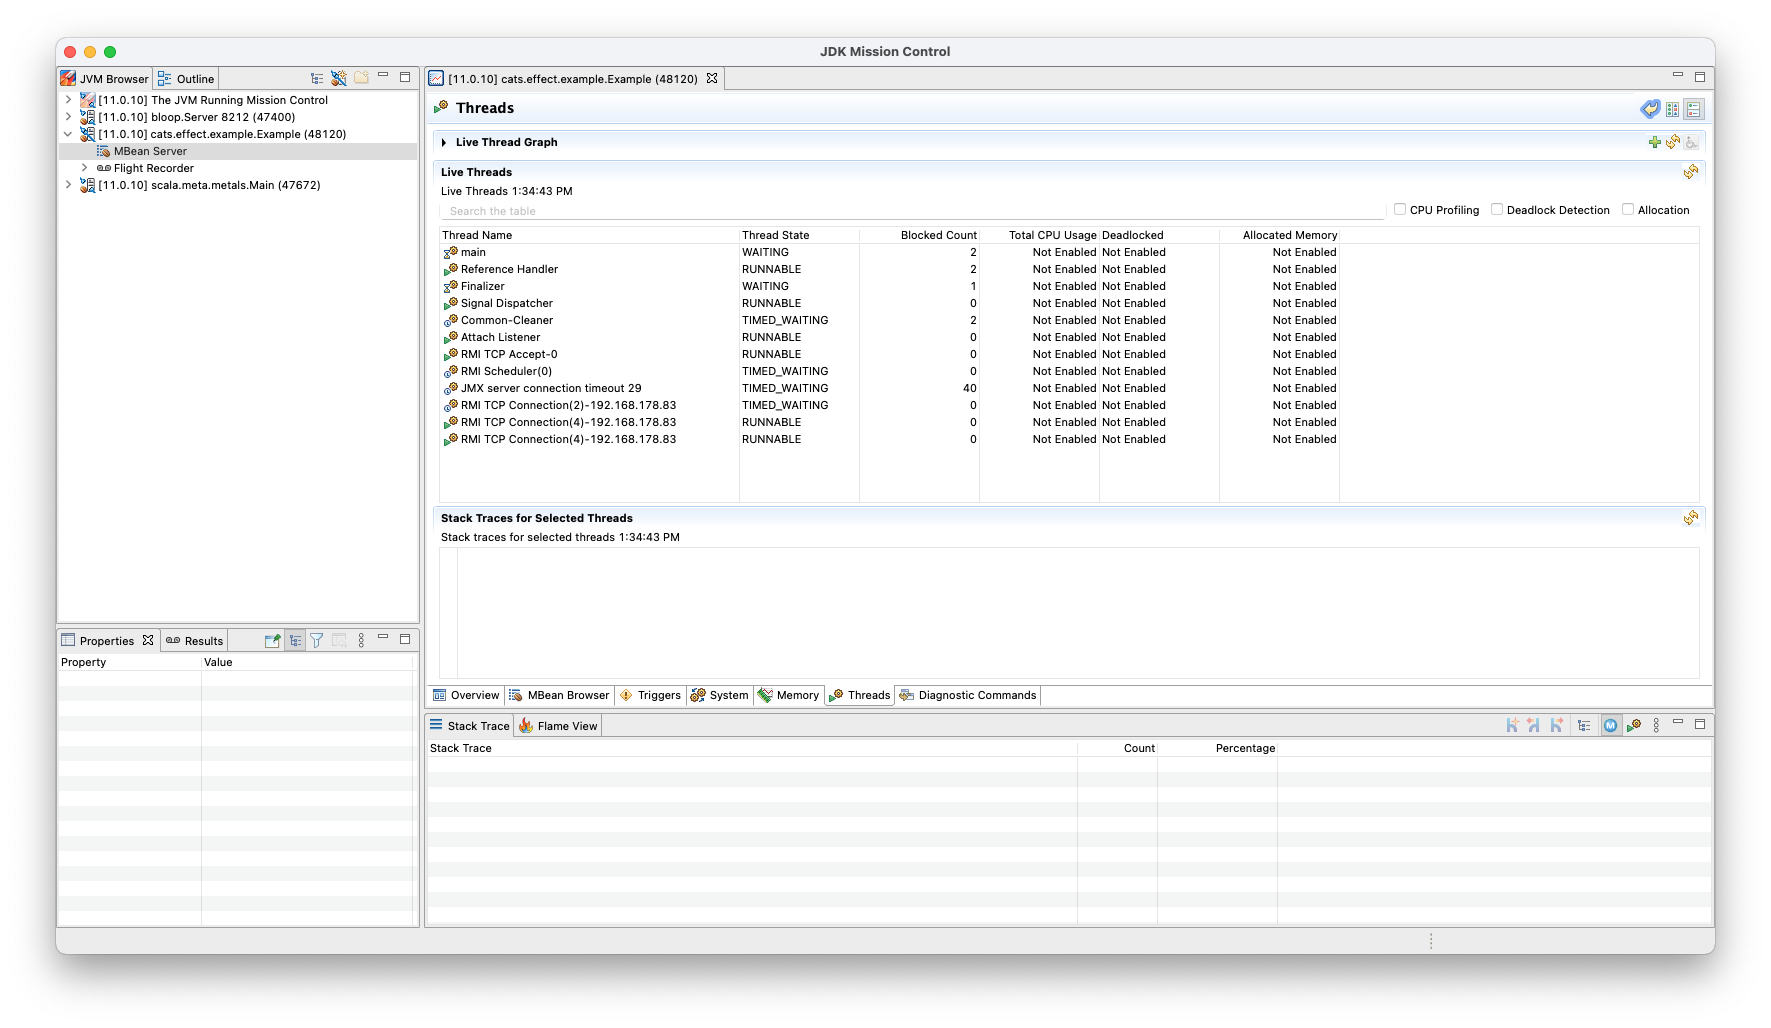Collapse the cats.effect.example.Example node
1771x1028 pixels.
point(68,134)
